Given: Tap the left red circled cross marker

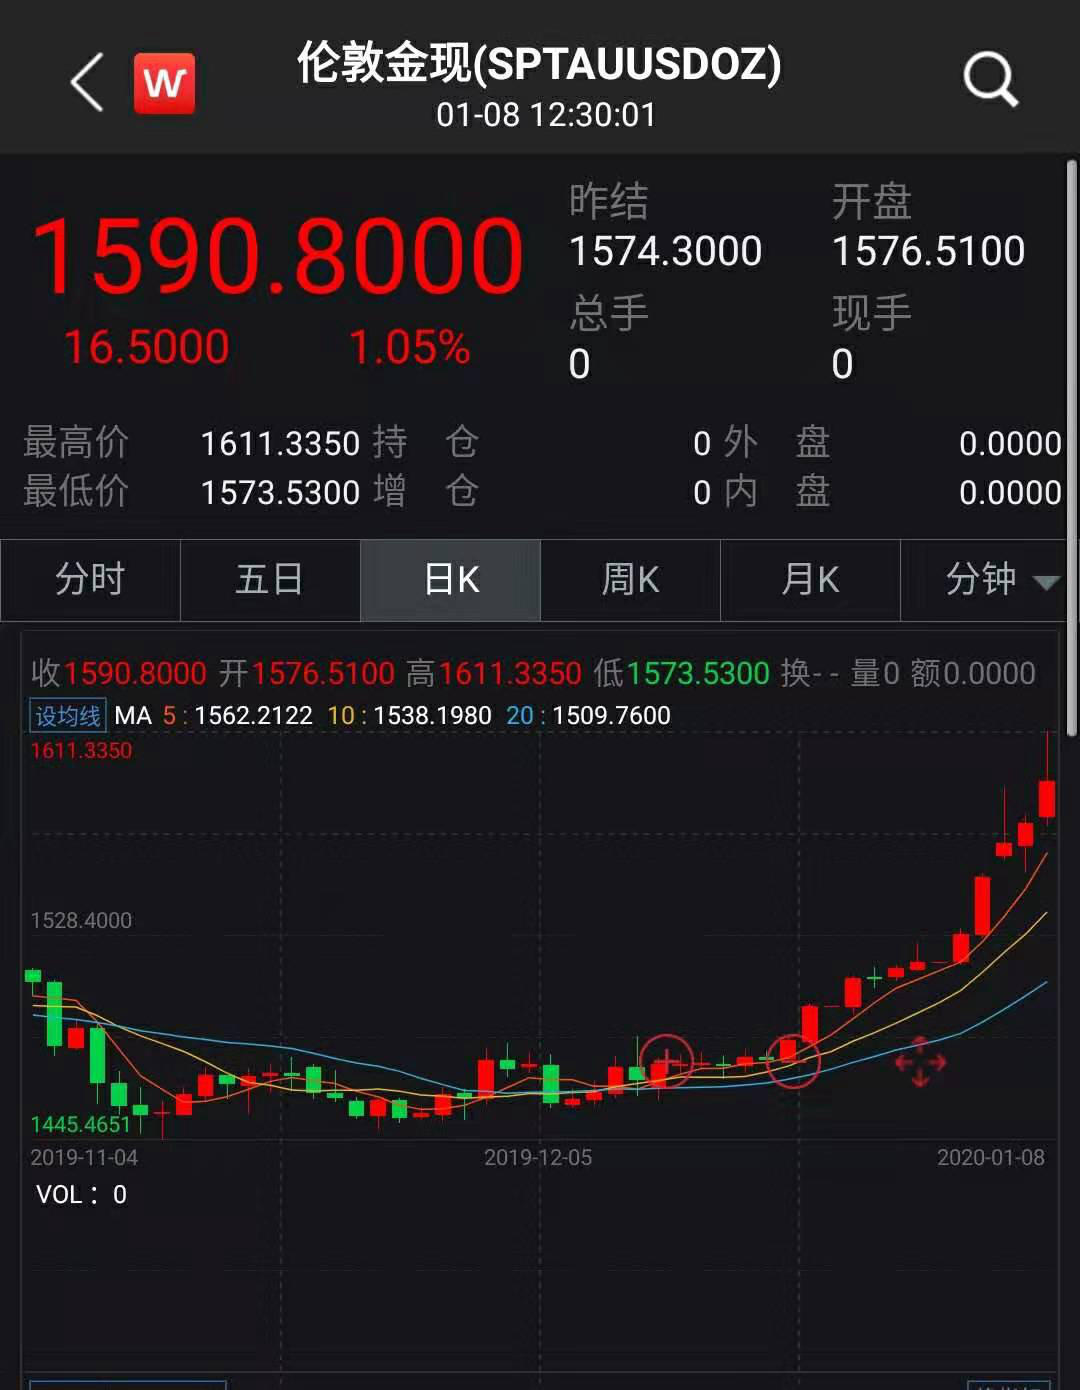Looking at the screenshot, I should click(666, 1060).
